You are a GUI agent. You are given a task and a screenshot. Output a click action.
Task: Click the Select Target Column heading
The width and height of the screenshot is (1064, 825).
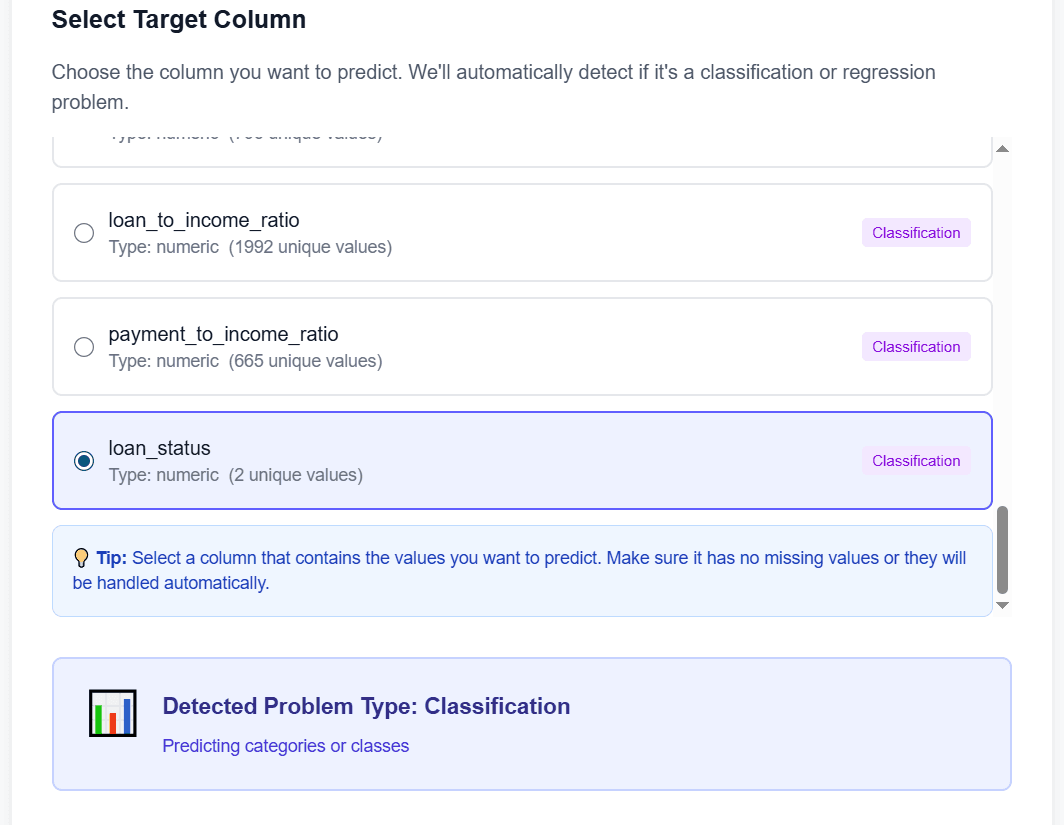pyautogui.click(x=178, y=19)
